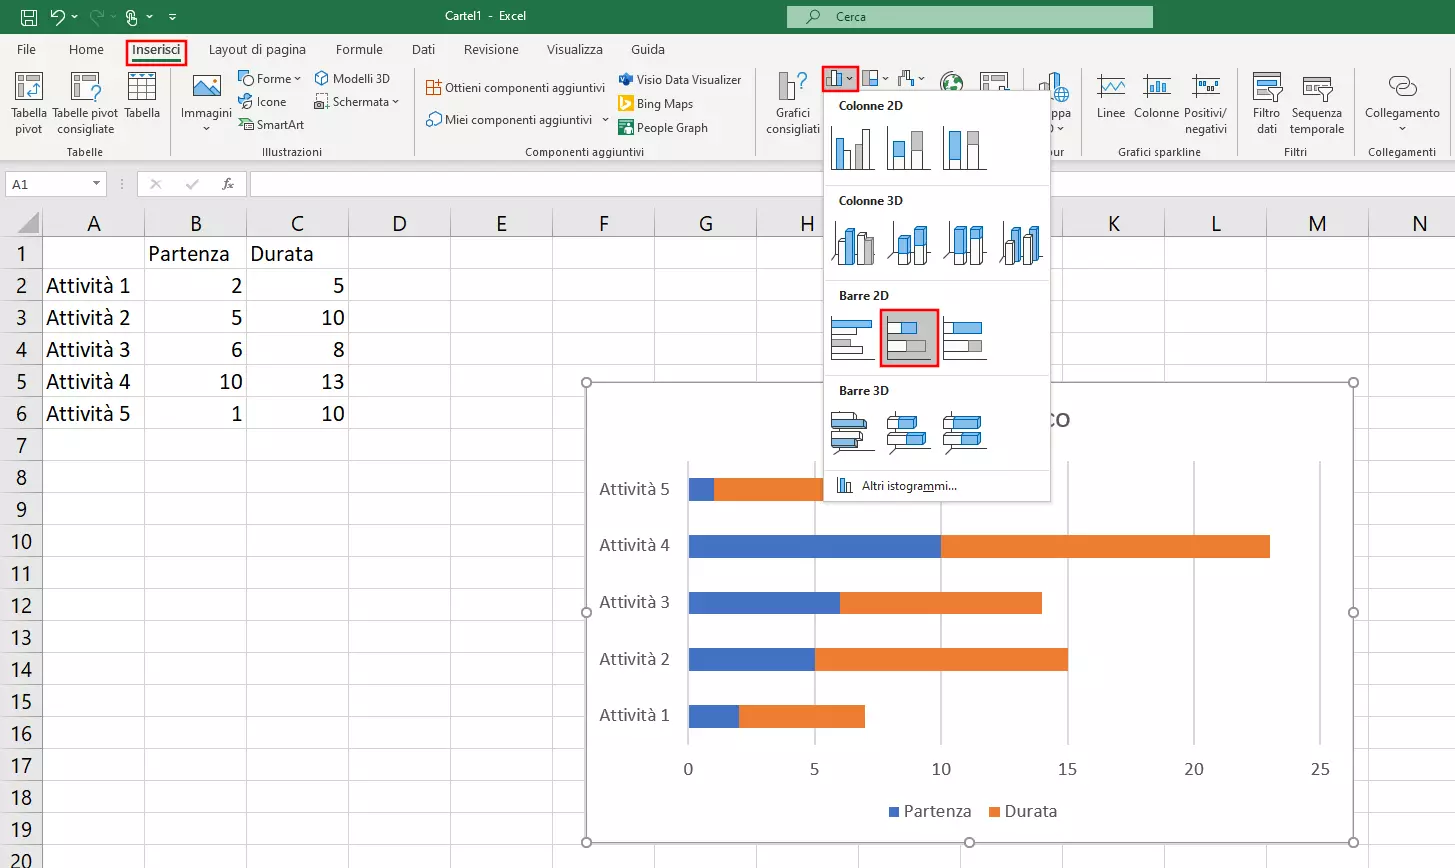This screenshot has height=868, width=1455.
Task: Select 3D clustered bar chart option
Action: point(853,433)
